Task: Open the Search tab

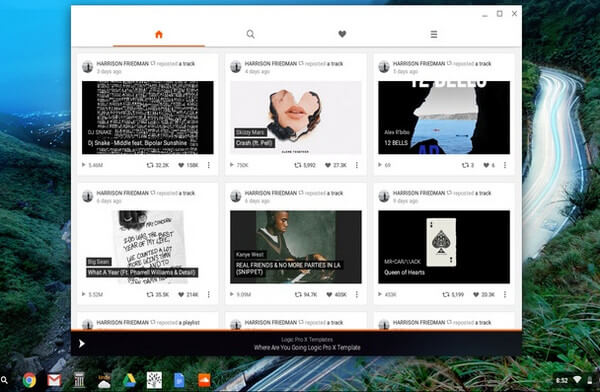Action: tap(250, 34)
